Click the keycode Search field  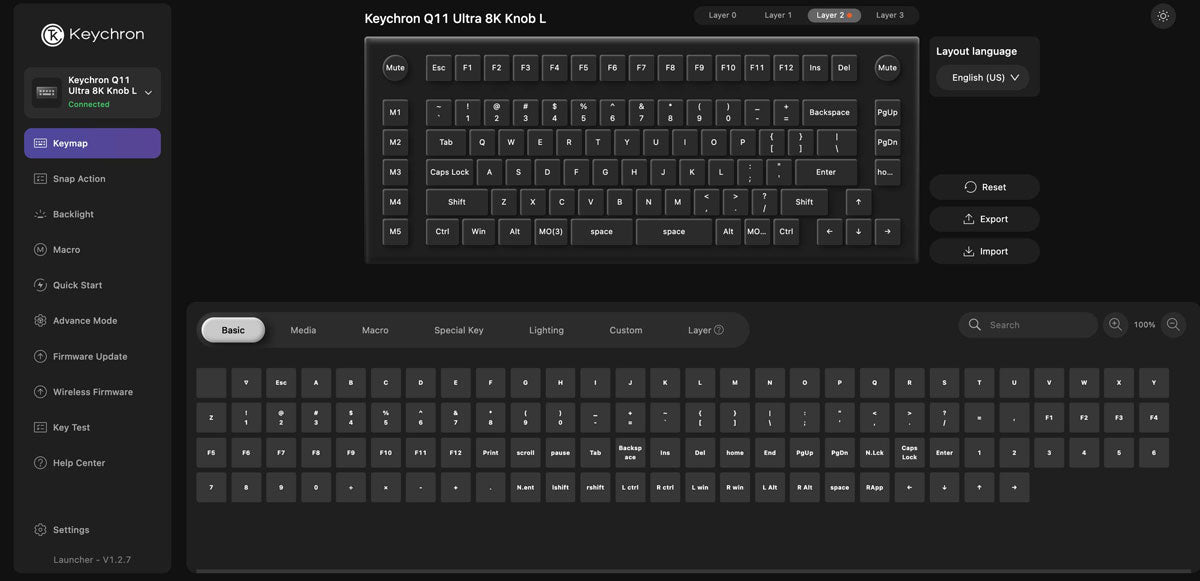pyautogui.click(x=1028, y=325)
